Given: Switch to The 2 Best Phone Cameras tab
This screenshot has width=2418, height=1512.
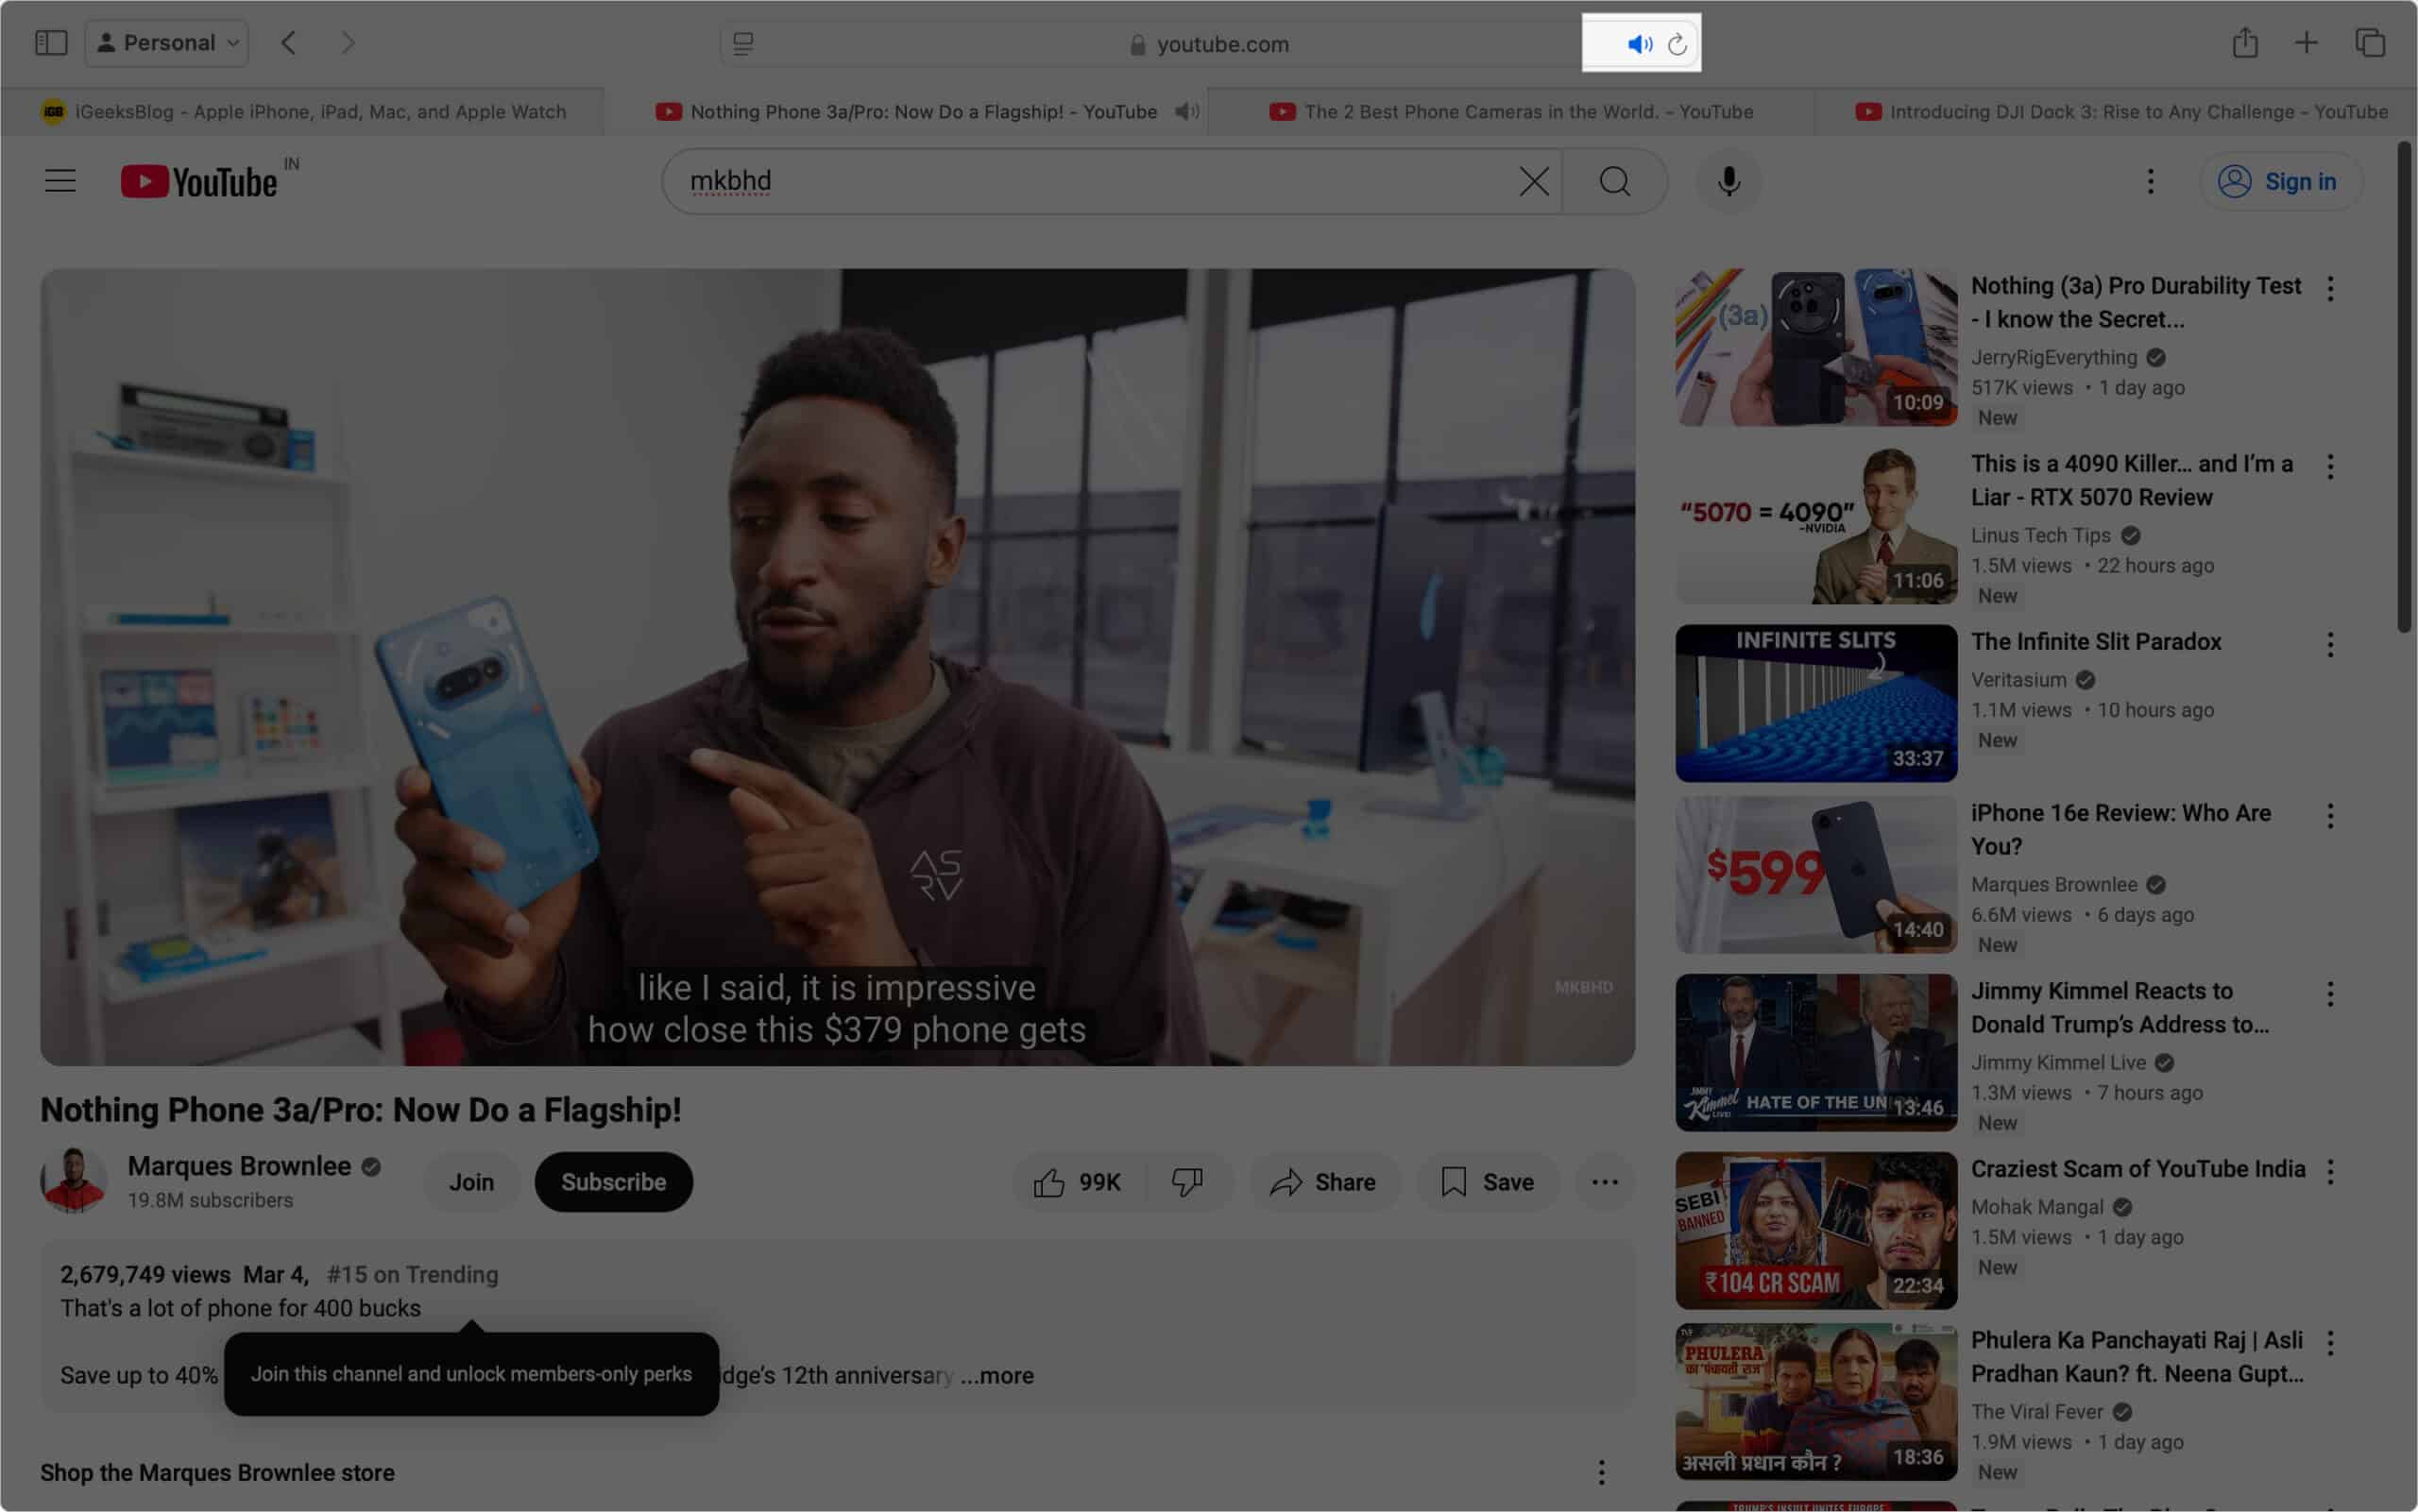Looking at the screenshot, I should click(x=1511, y=112).
